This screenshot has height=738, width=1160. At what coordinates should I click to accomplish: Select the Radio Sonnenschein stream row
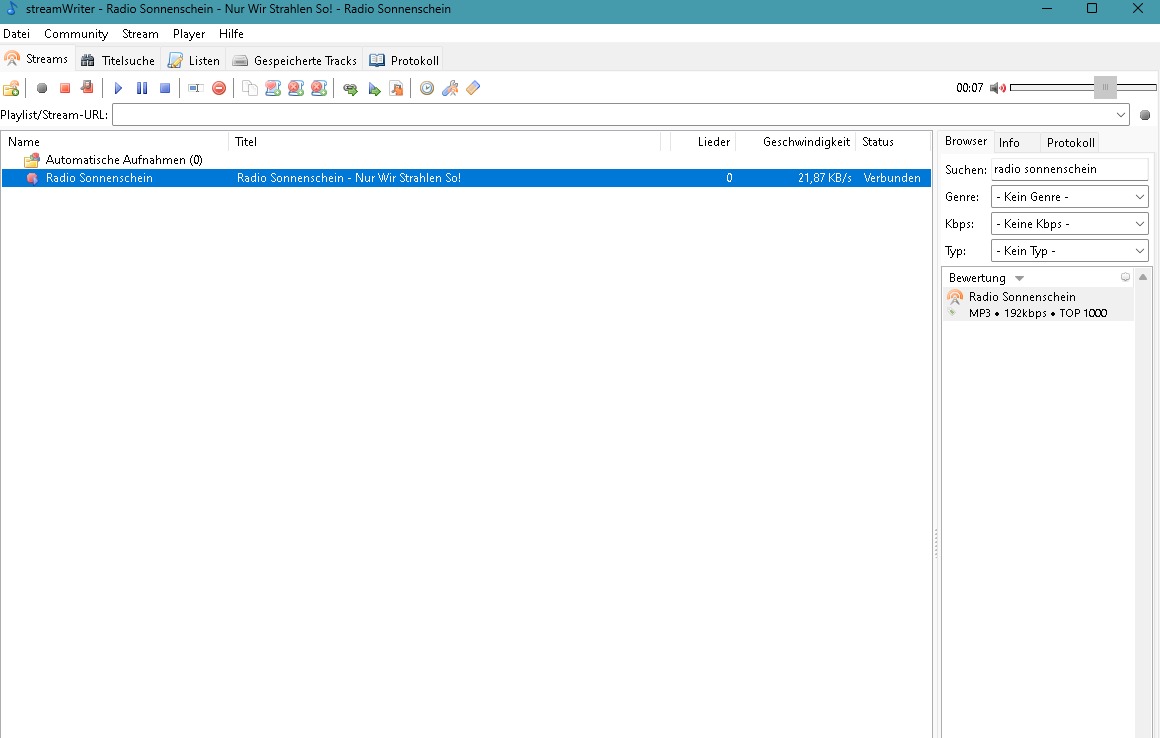coord(466,178)
